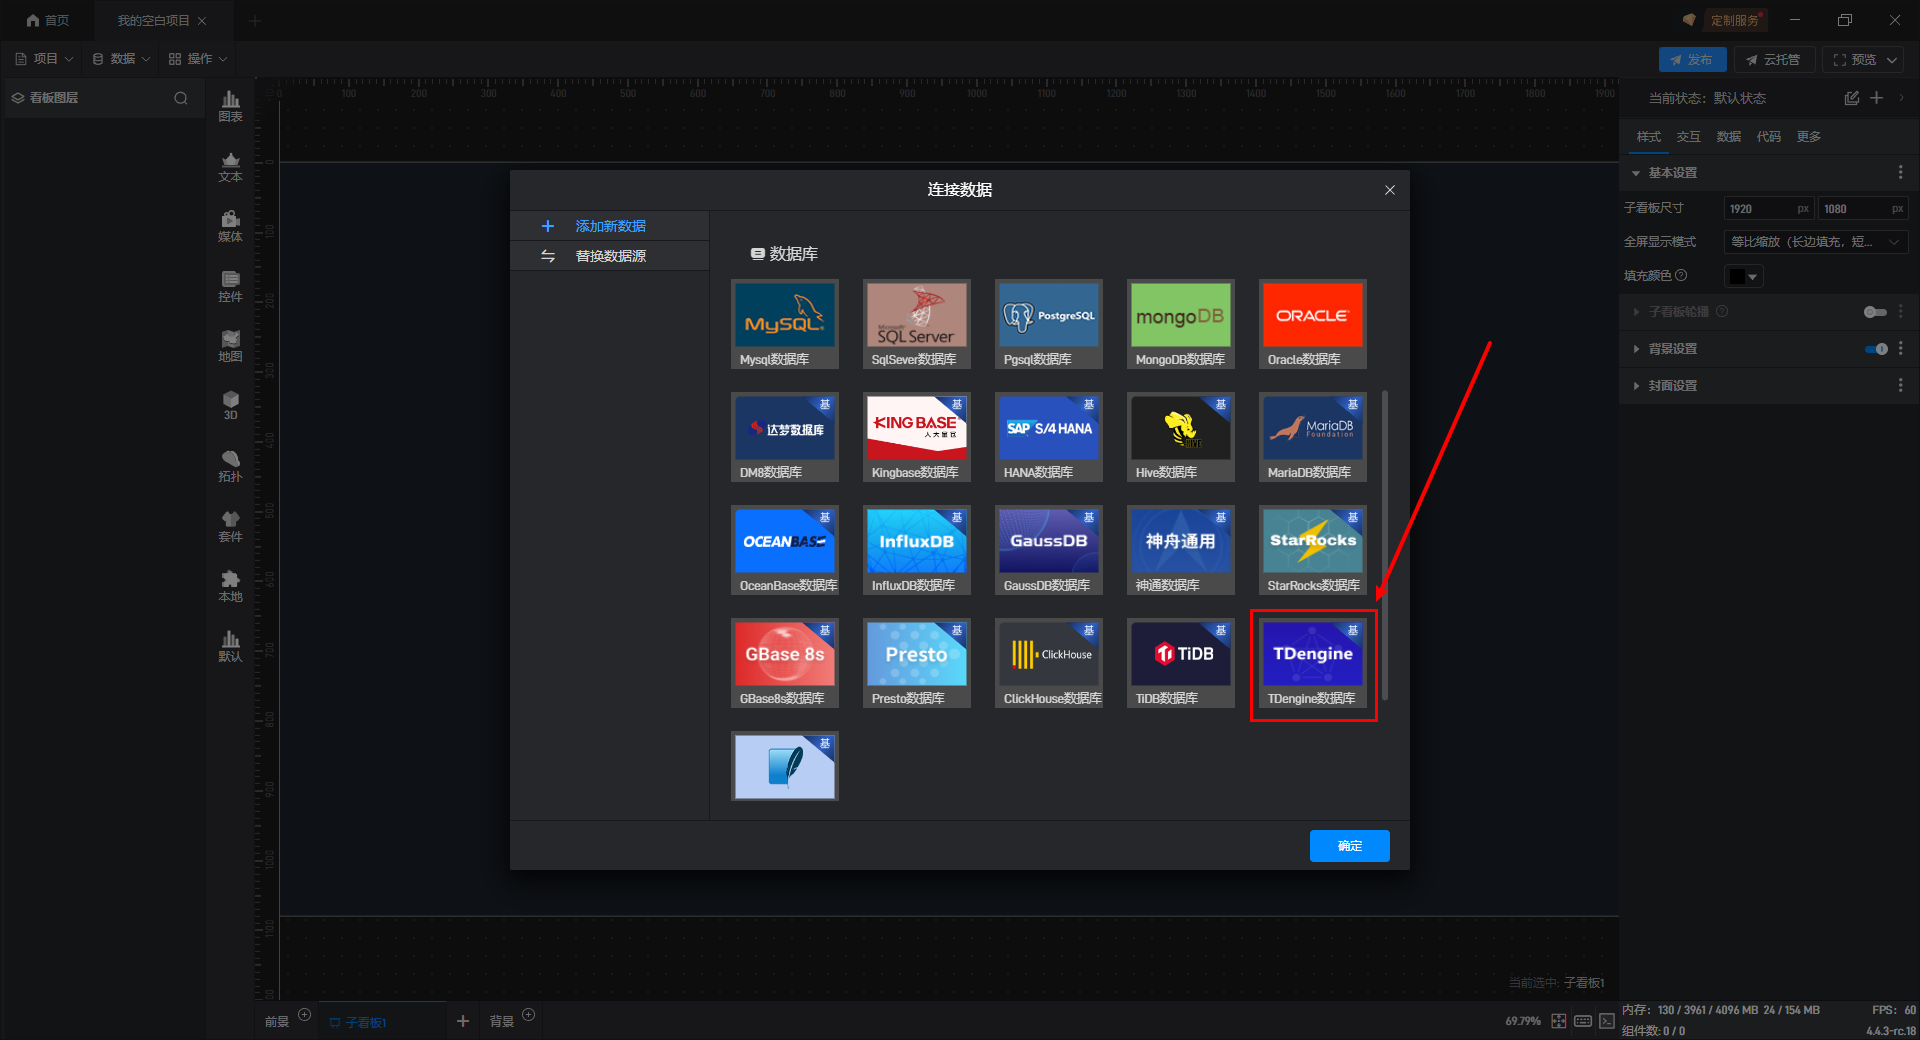Edit the 1080 height field

(x=1863, y=209)
